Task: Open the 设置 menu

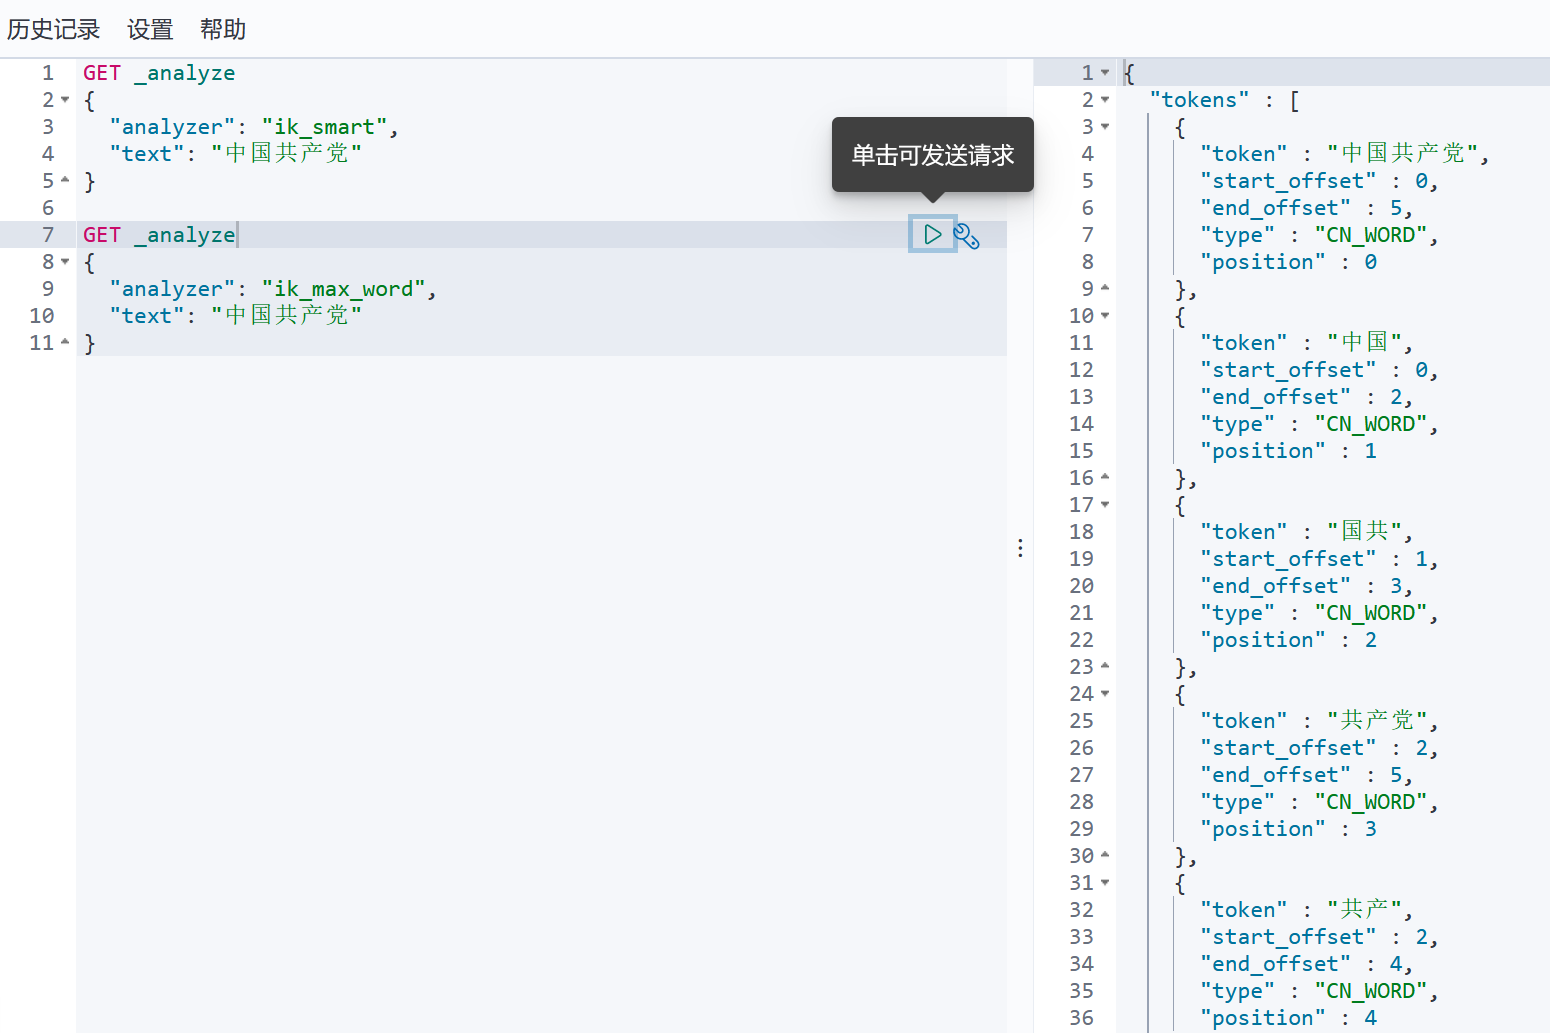Action: [150, 29]
